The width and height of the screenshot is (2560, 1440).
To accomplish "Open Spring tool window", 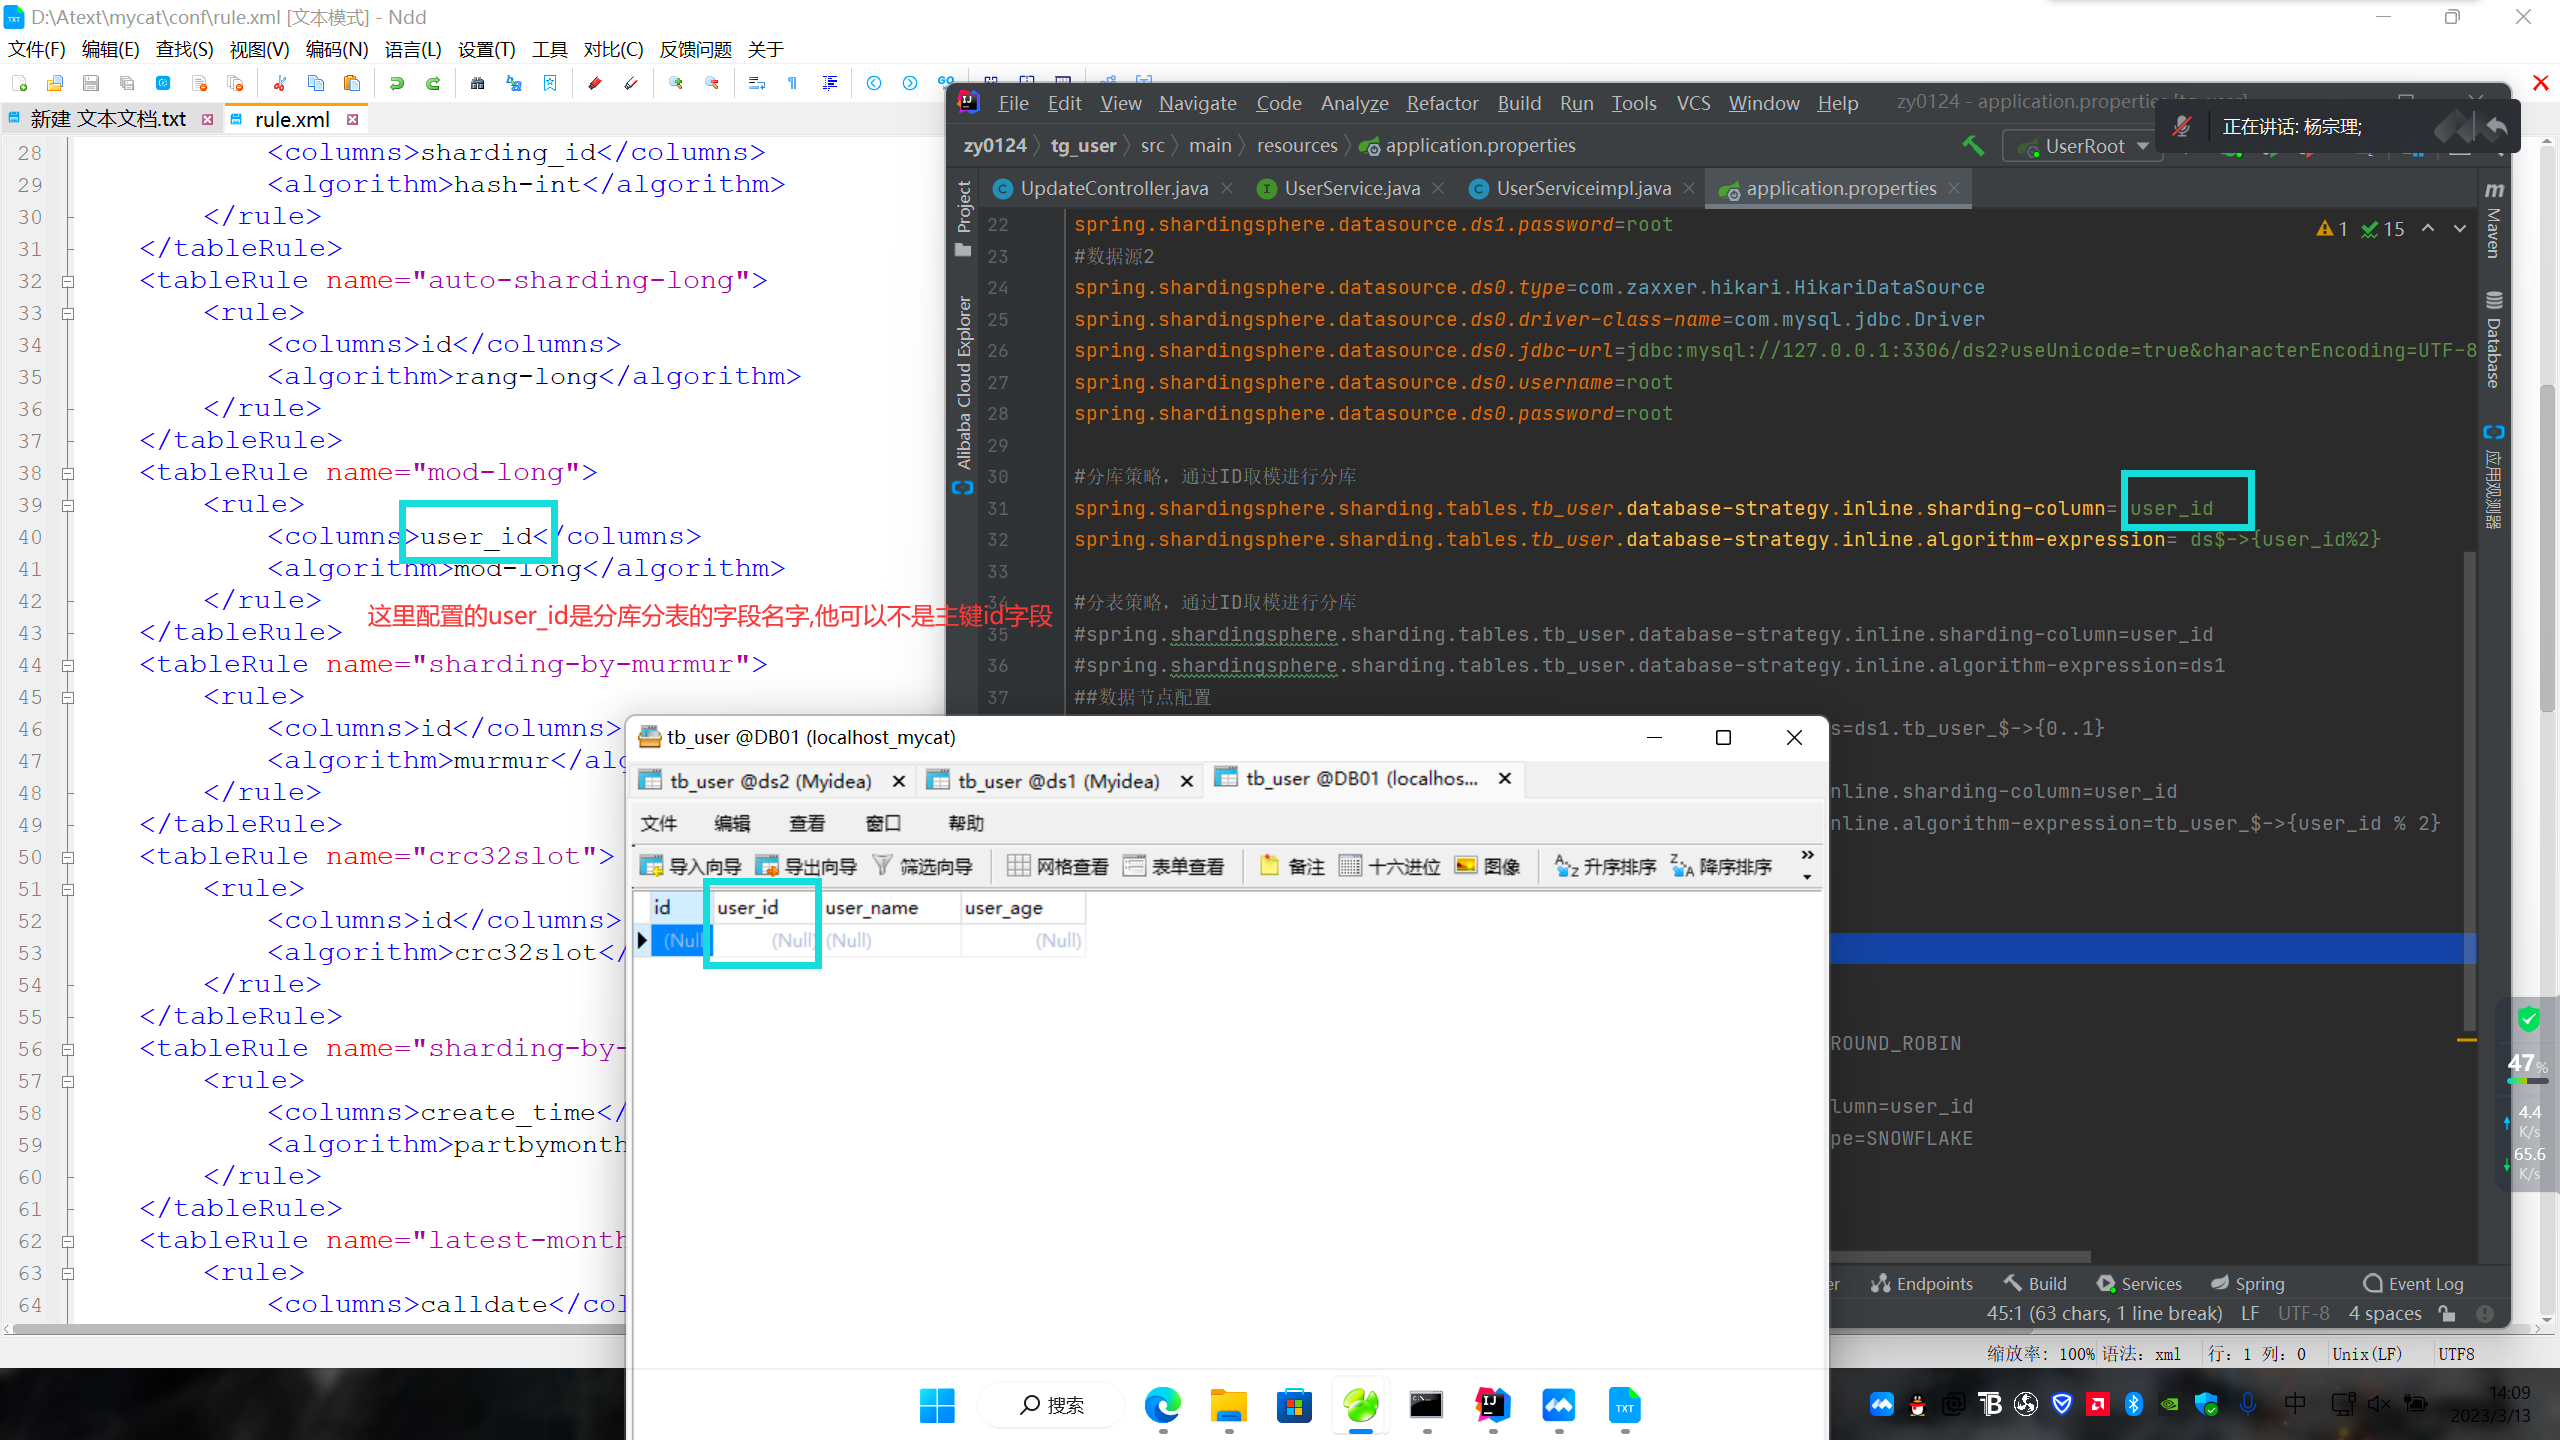I will point(2247,1283).
